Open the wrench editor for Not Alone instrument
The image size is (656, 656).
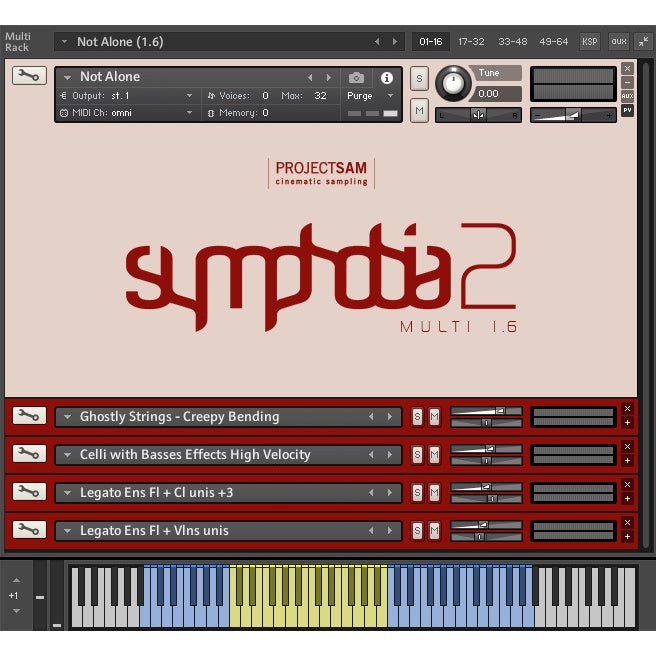[29, 76]
